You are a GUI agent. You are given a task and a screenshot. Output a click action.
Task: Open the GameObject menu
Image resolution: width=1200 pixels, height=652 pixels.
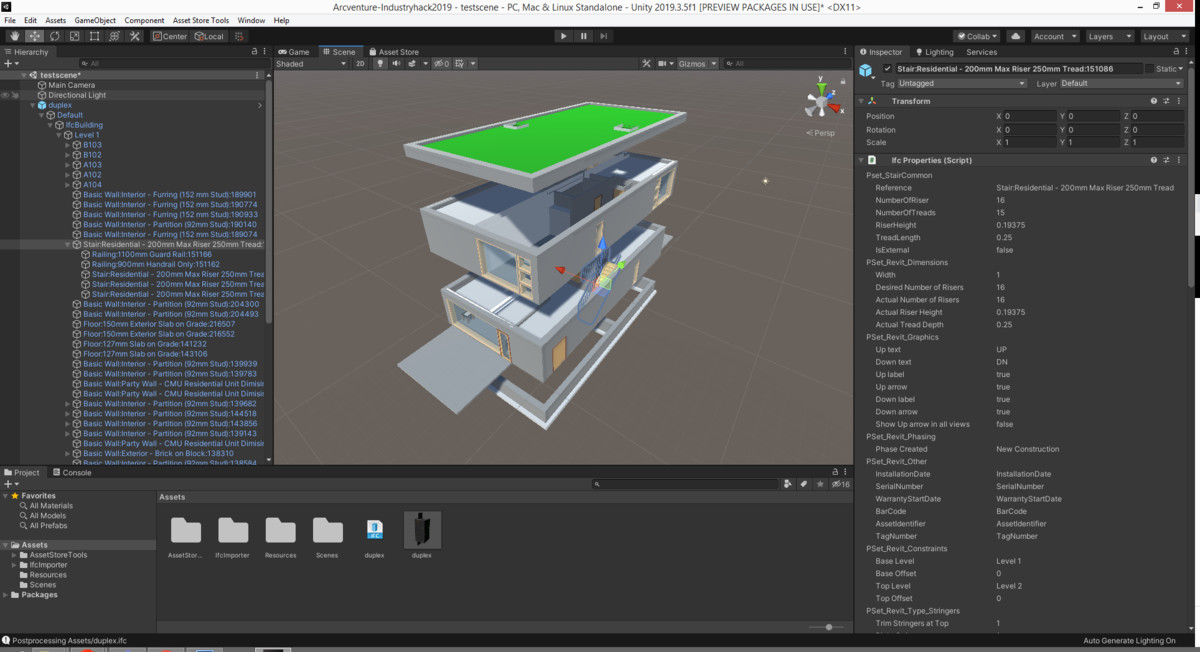pyautogui.click(x=95, y=20)
